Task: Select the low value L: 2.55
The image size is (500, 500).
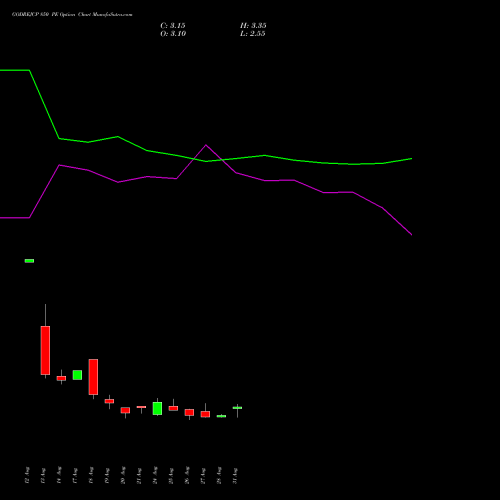Action: [x=253, y=34]
